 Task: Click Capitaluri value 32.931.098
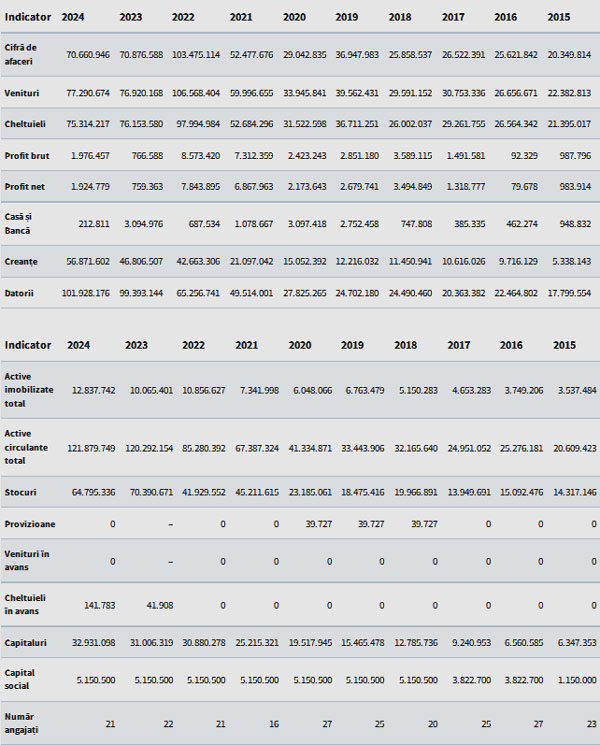coord(94,642)
